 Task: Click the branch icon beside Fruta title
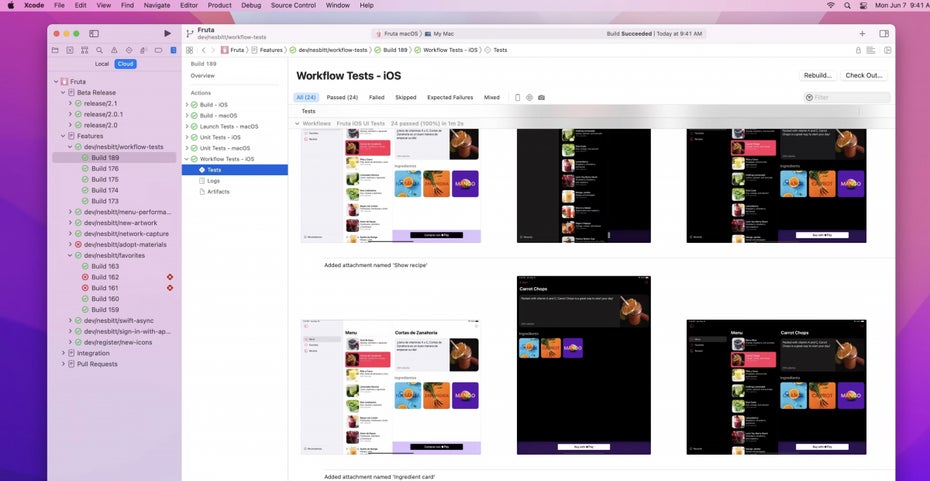(x=189, y=34)
